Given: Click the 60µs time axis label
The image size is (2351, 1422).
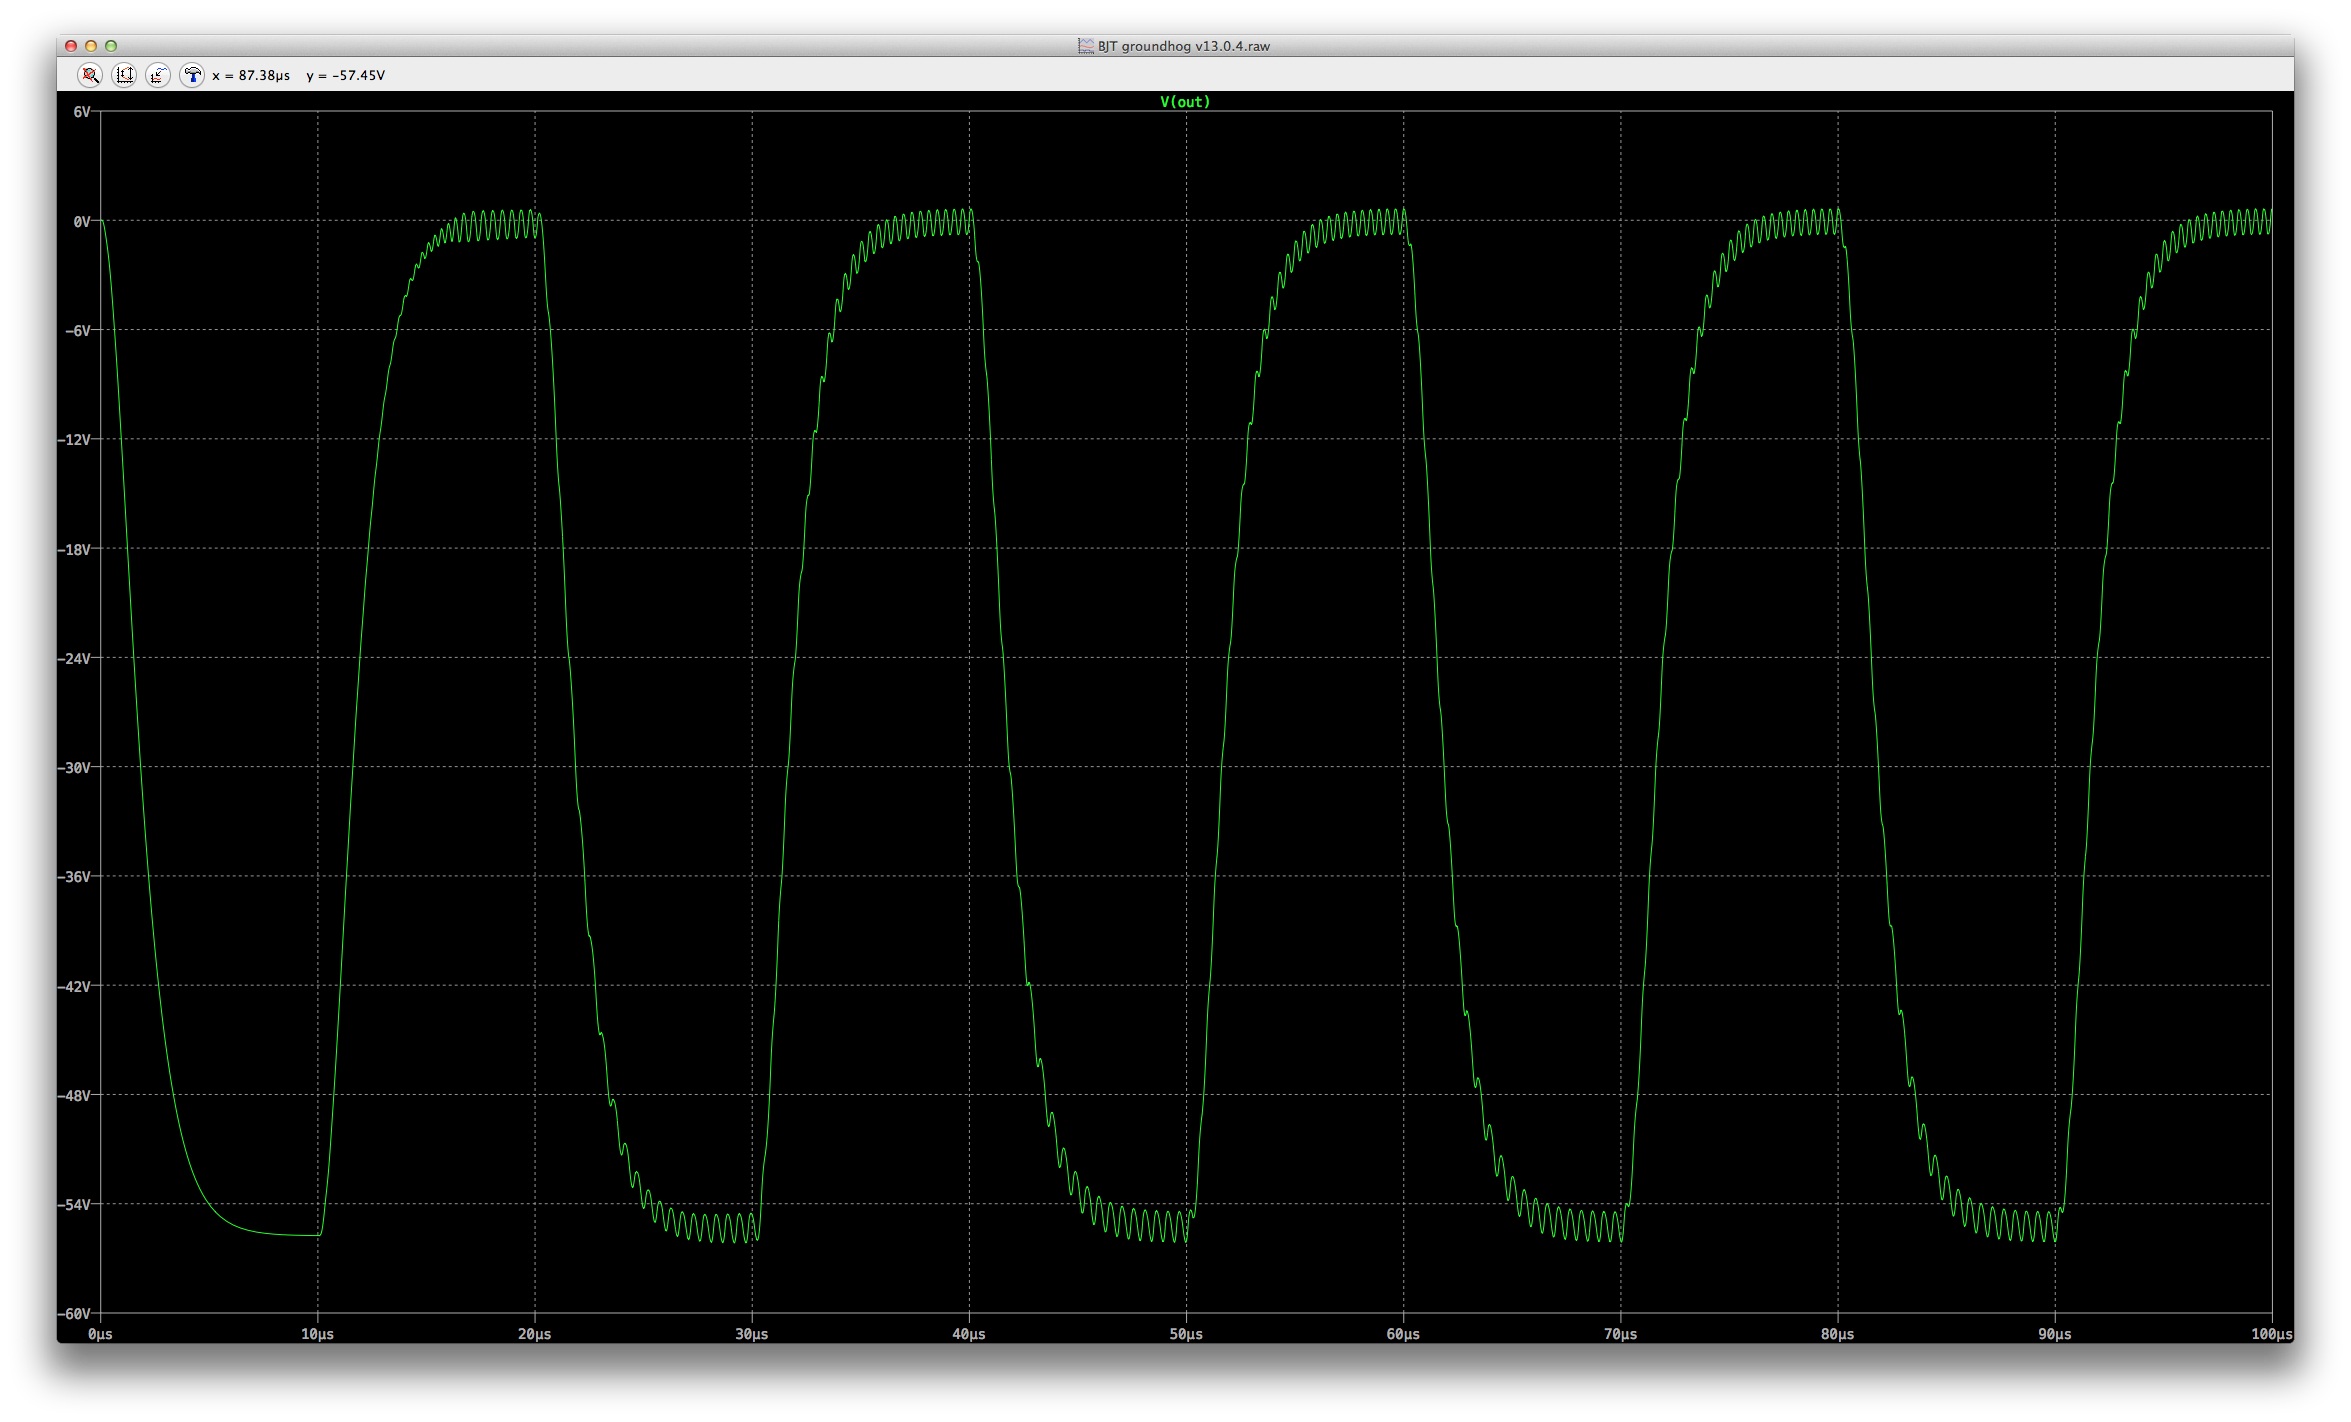Looking at the screenshot, I should 1403,1334.
